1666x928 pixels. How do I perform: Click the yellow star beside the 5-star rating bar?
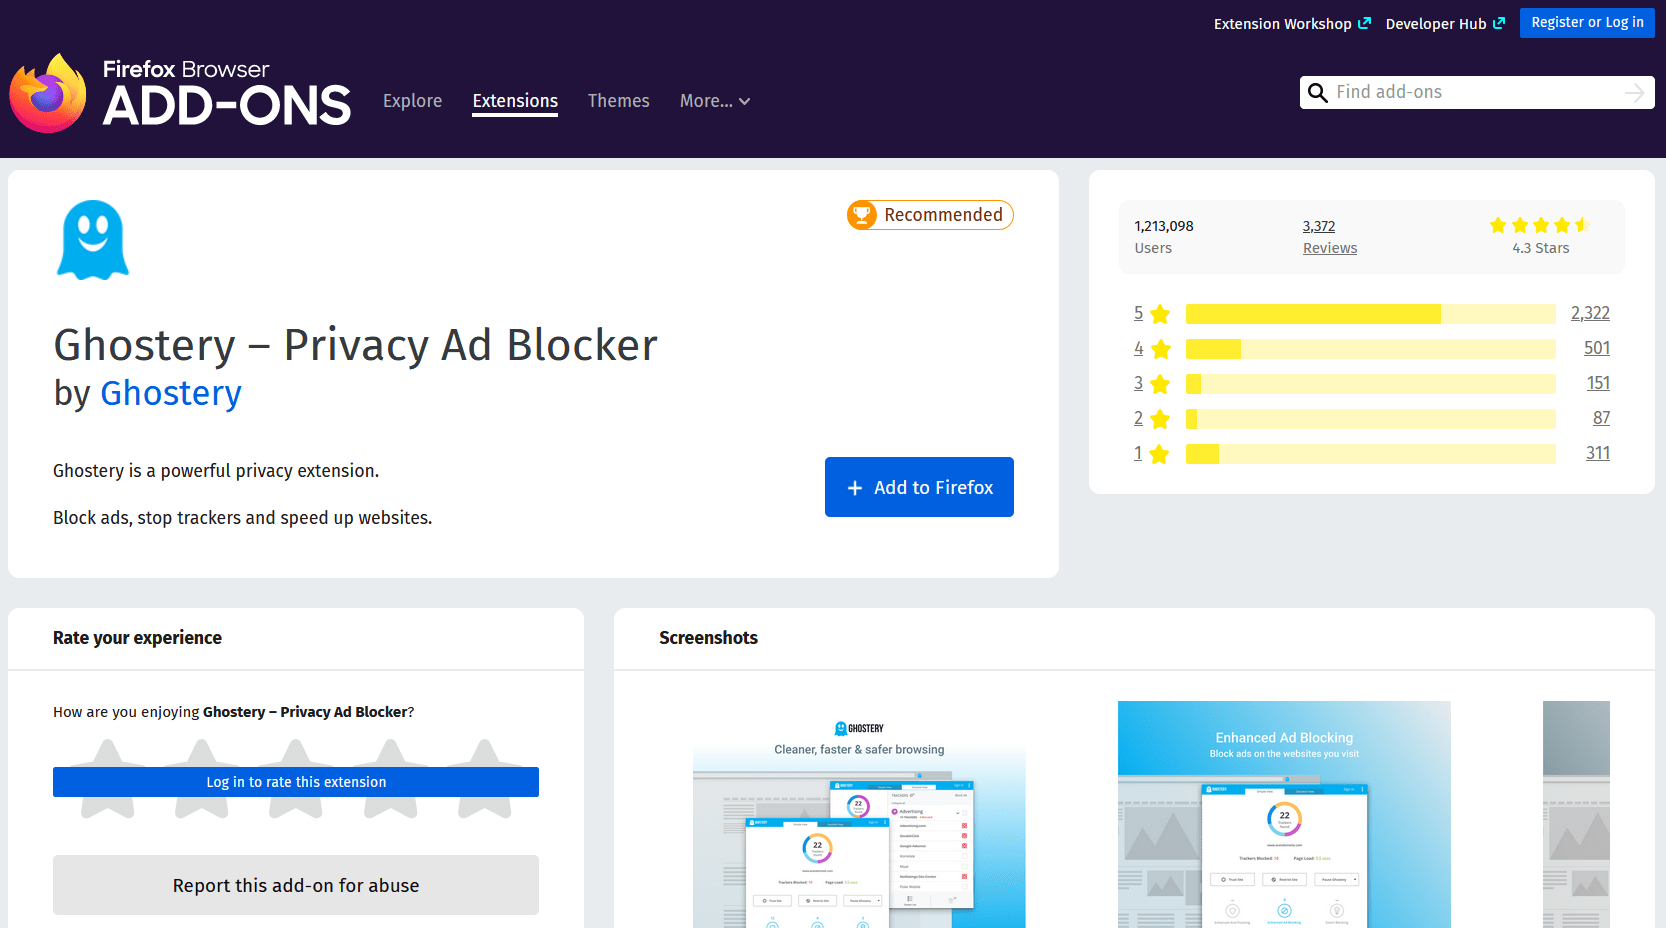click(x=1159, y=313)
